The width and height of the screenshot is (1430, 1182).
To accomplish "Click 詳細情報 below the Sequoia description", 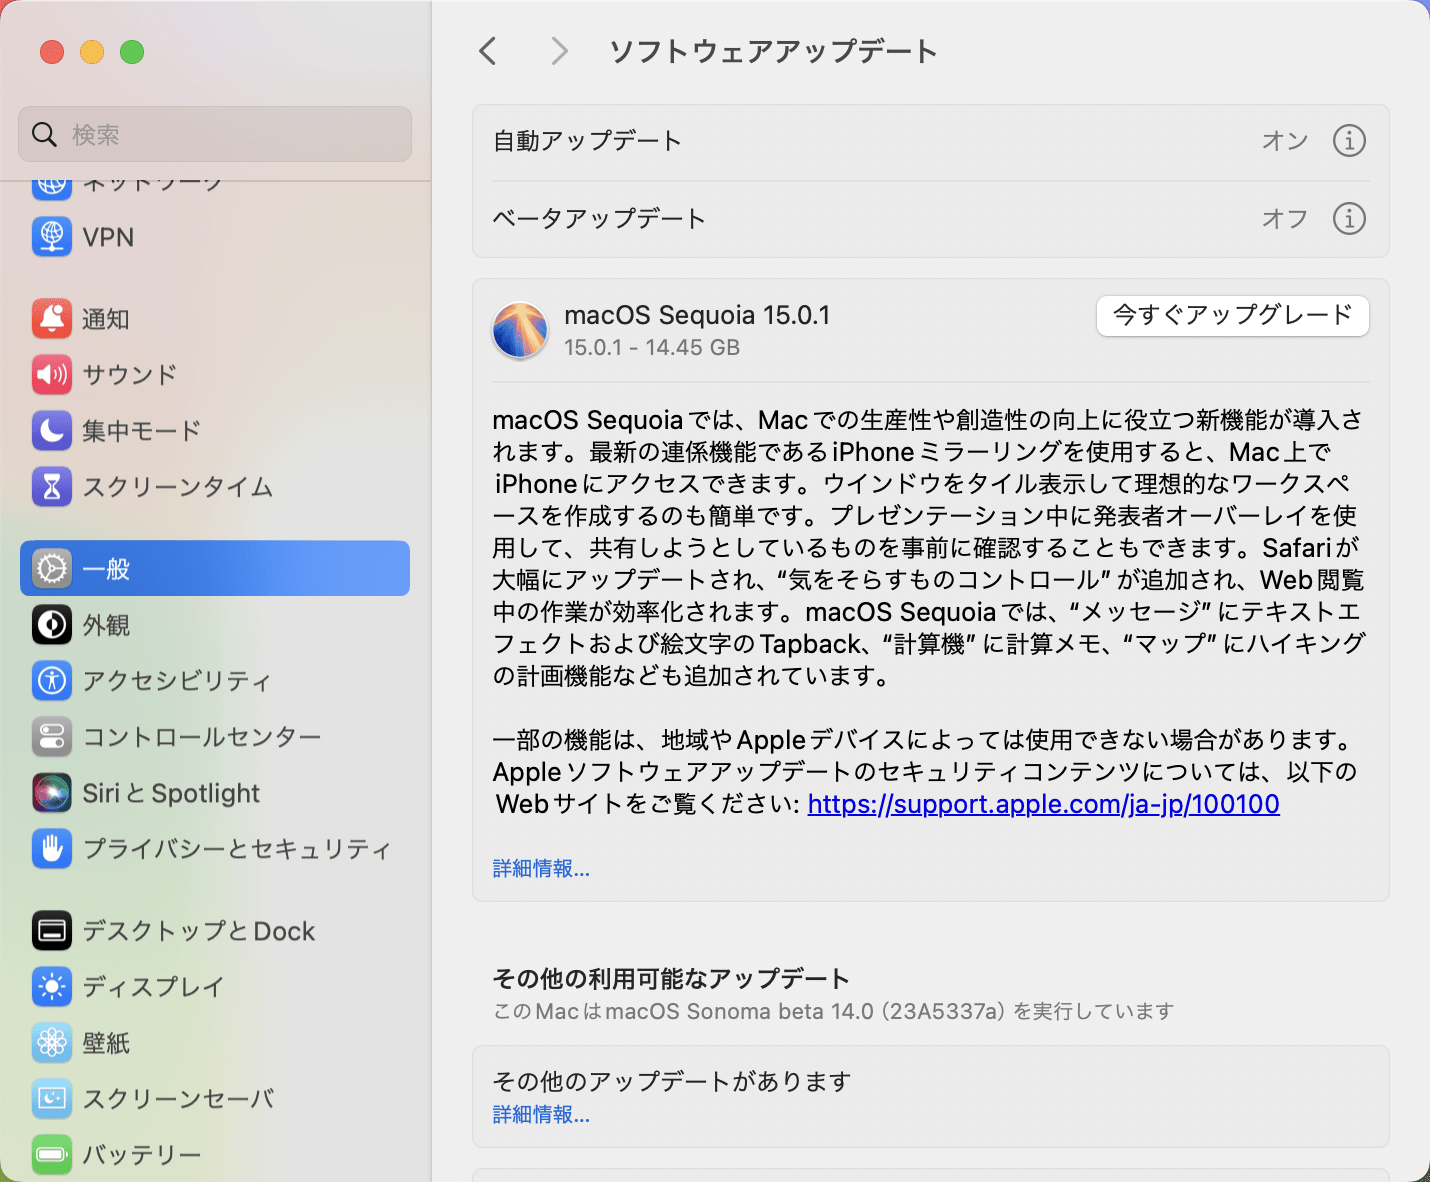I will point(540,869).
